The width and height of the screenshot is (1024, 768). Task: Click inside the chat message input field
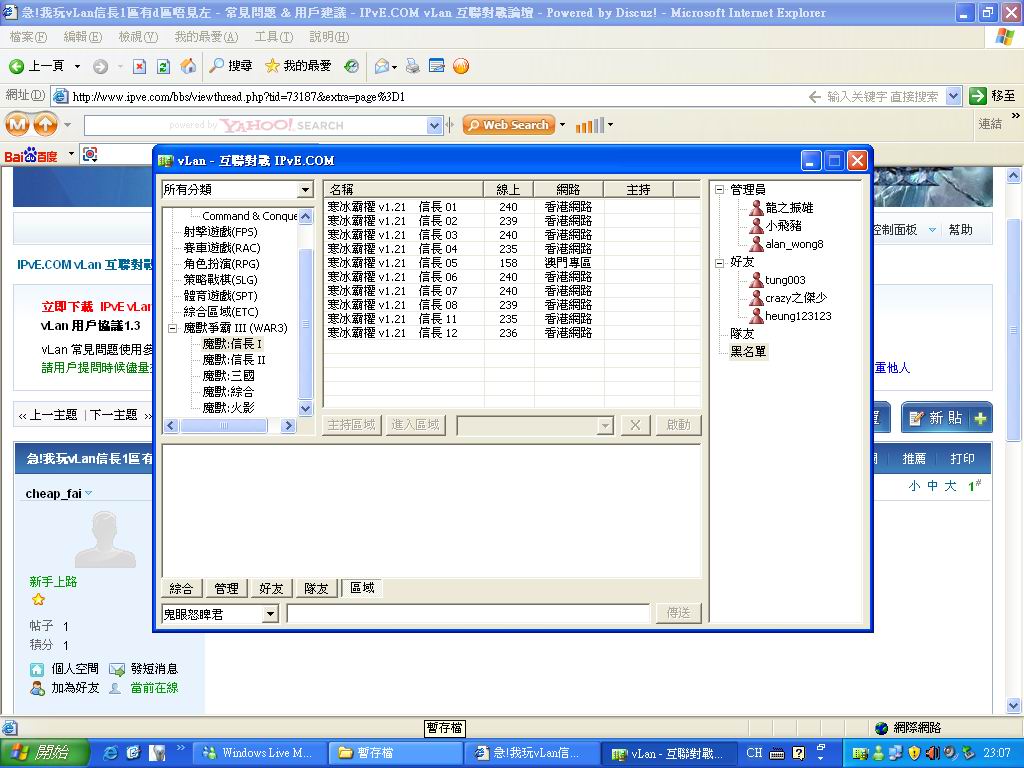[x=470, y=613]
